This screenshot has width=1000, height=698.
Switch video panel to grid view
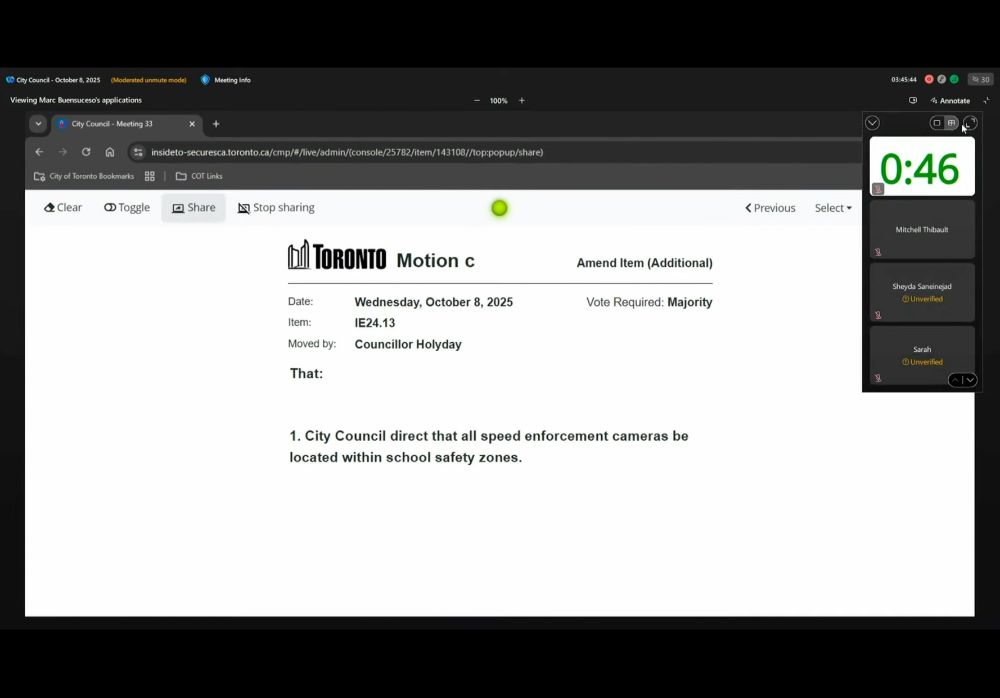(952, 123)
